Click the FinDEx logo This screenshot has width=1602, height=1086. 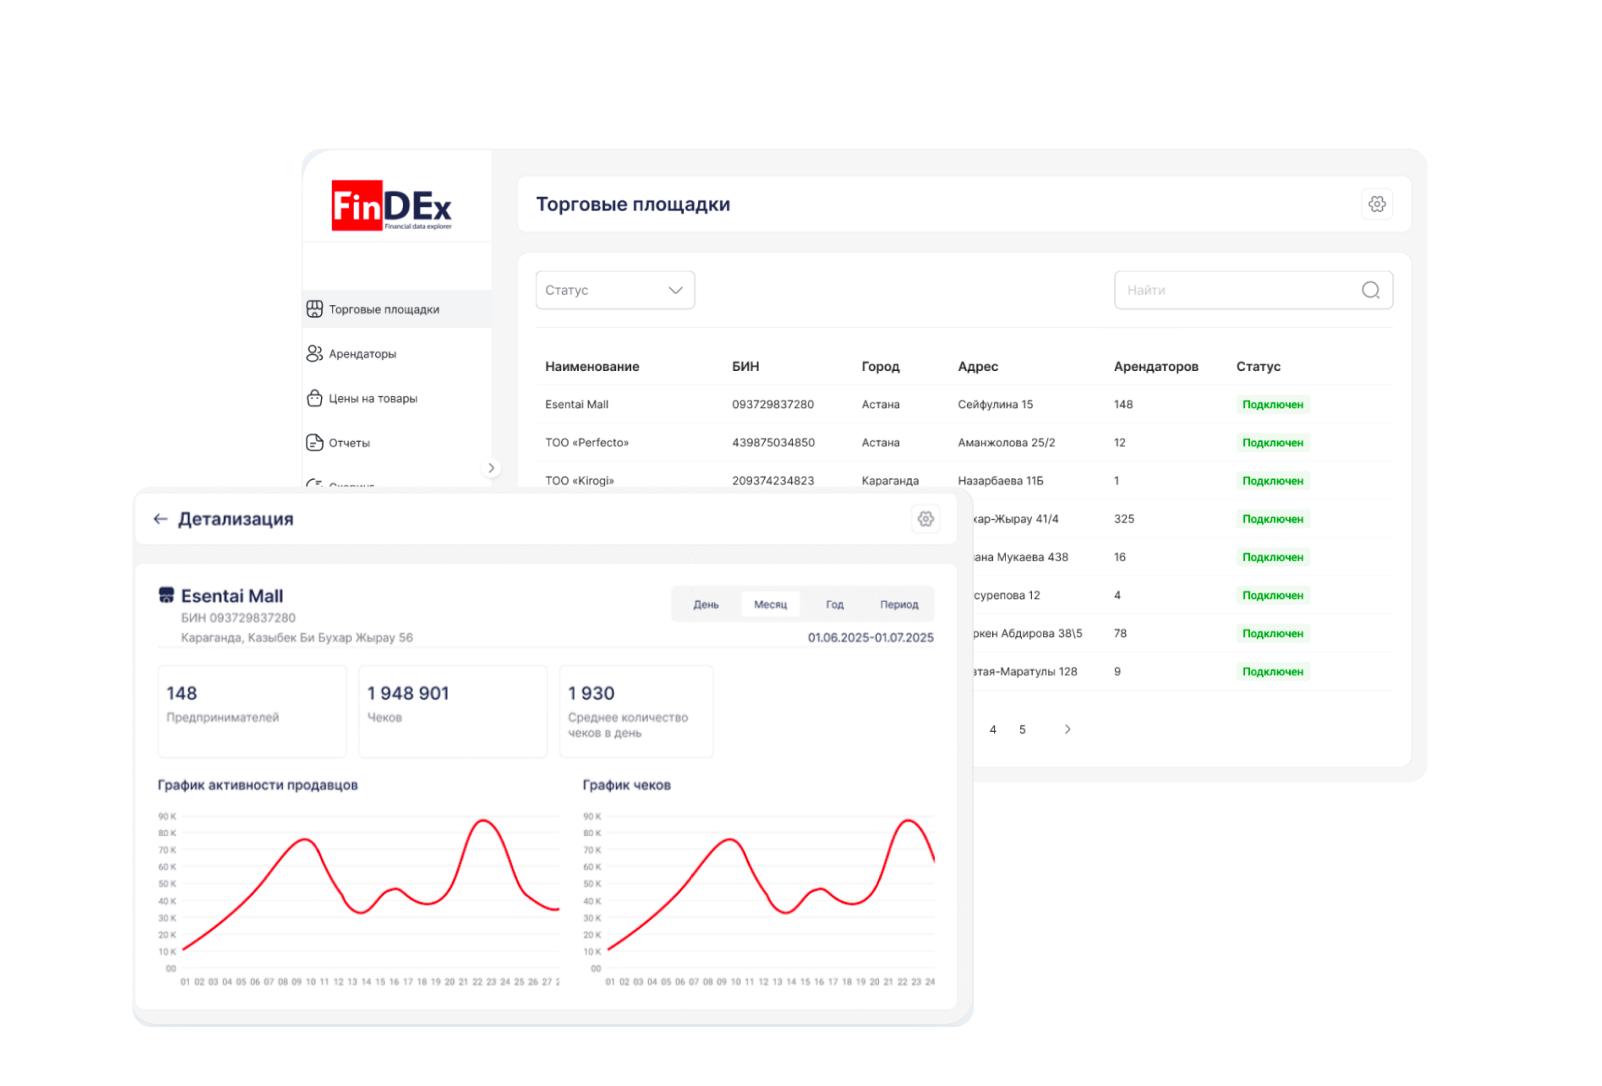(x=391, y=205)
